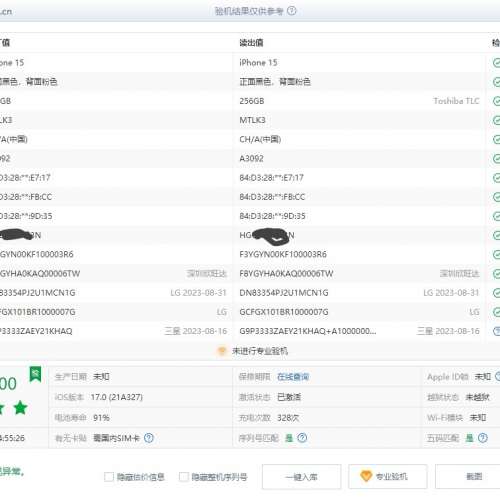Click the 三星 2023-08-16 label in read column
This screenshot has height=500, width=500.
[x=448, y=331]
